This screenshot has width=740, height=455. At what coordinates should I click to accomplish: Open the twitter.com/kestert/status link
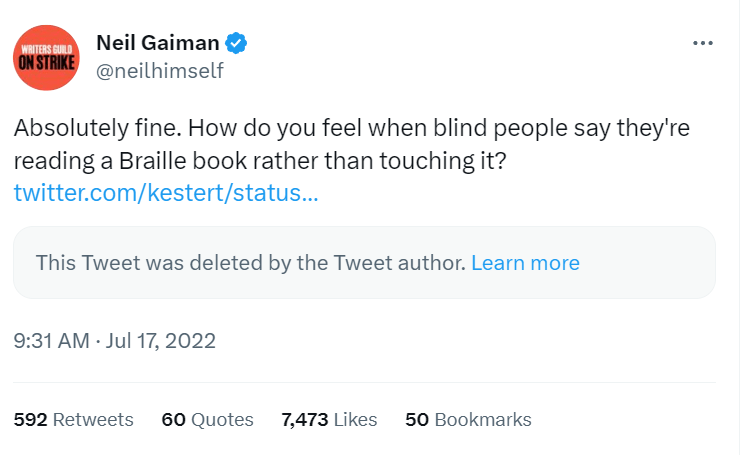166,192
